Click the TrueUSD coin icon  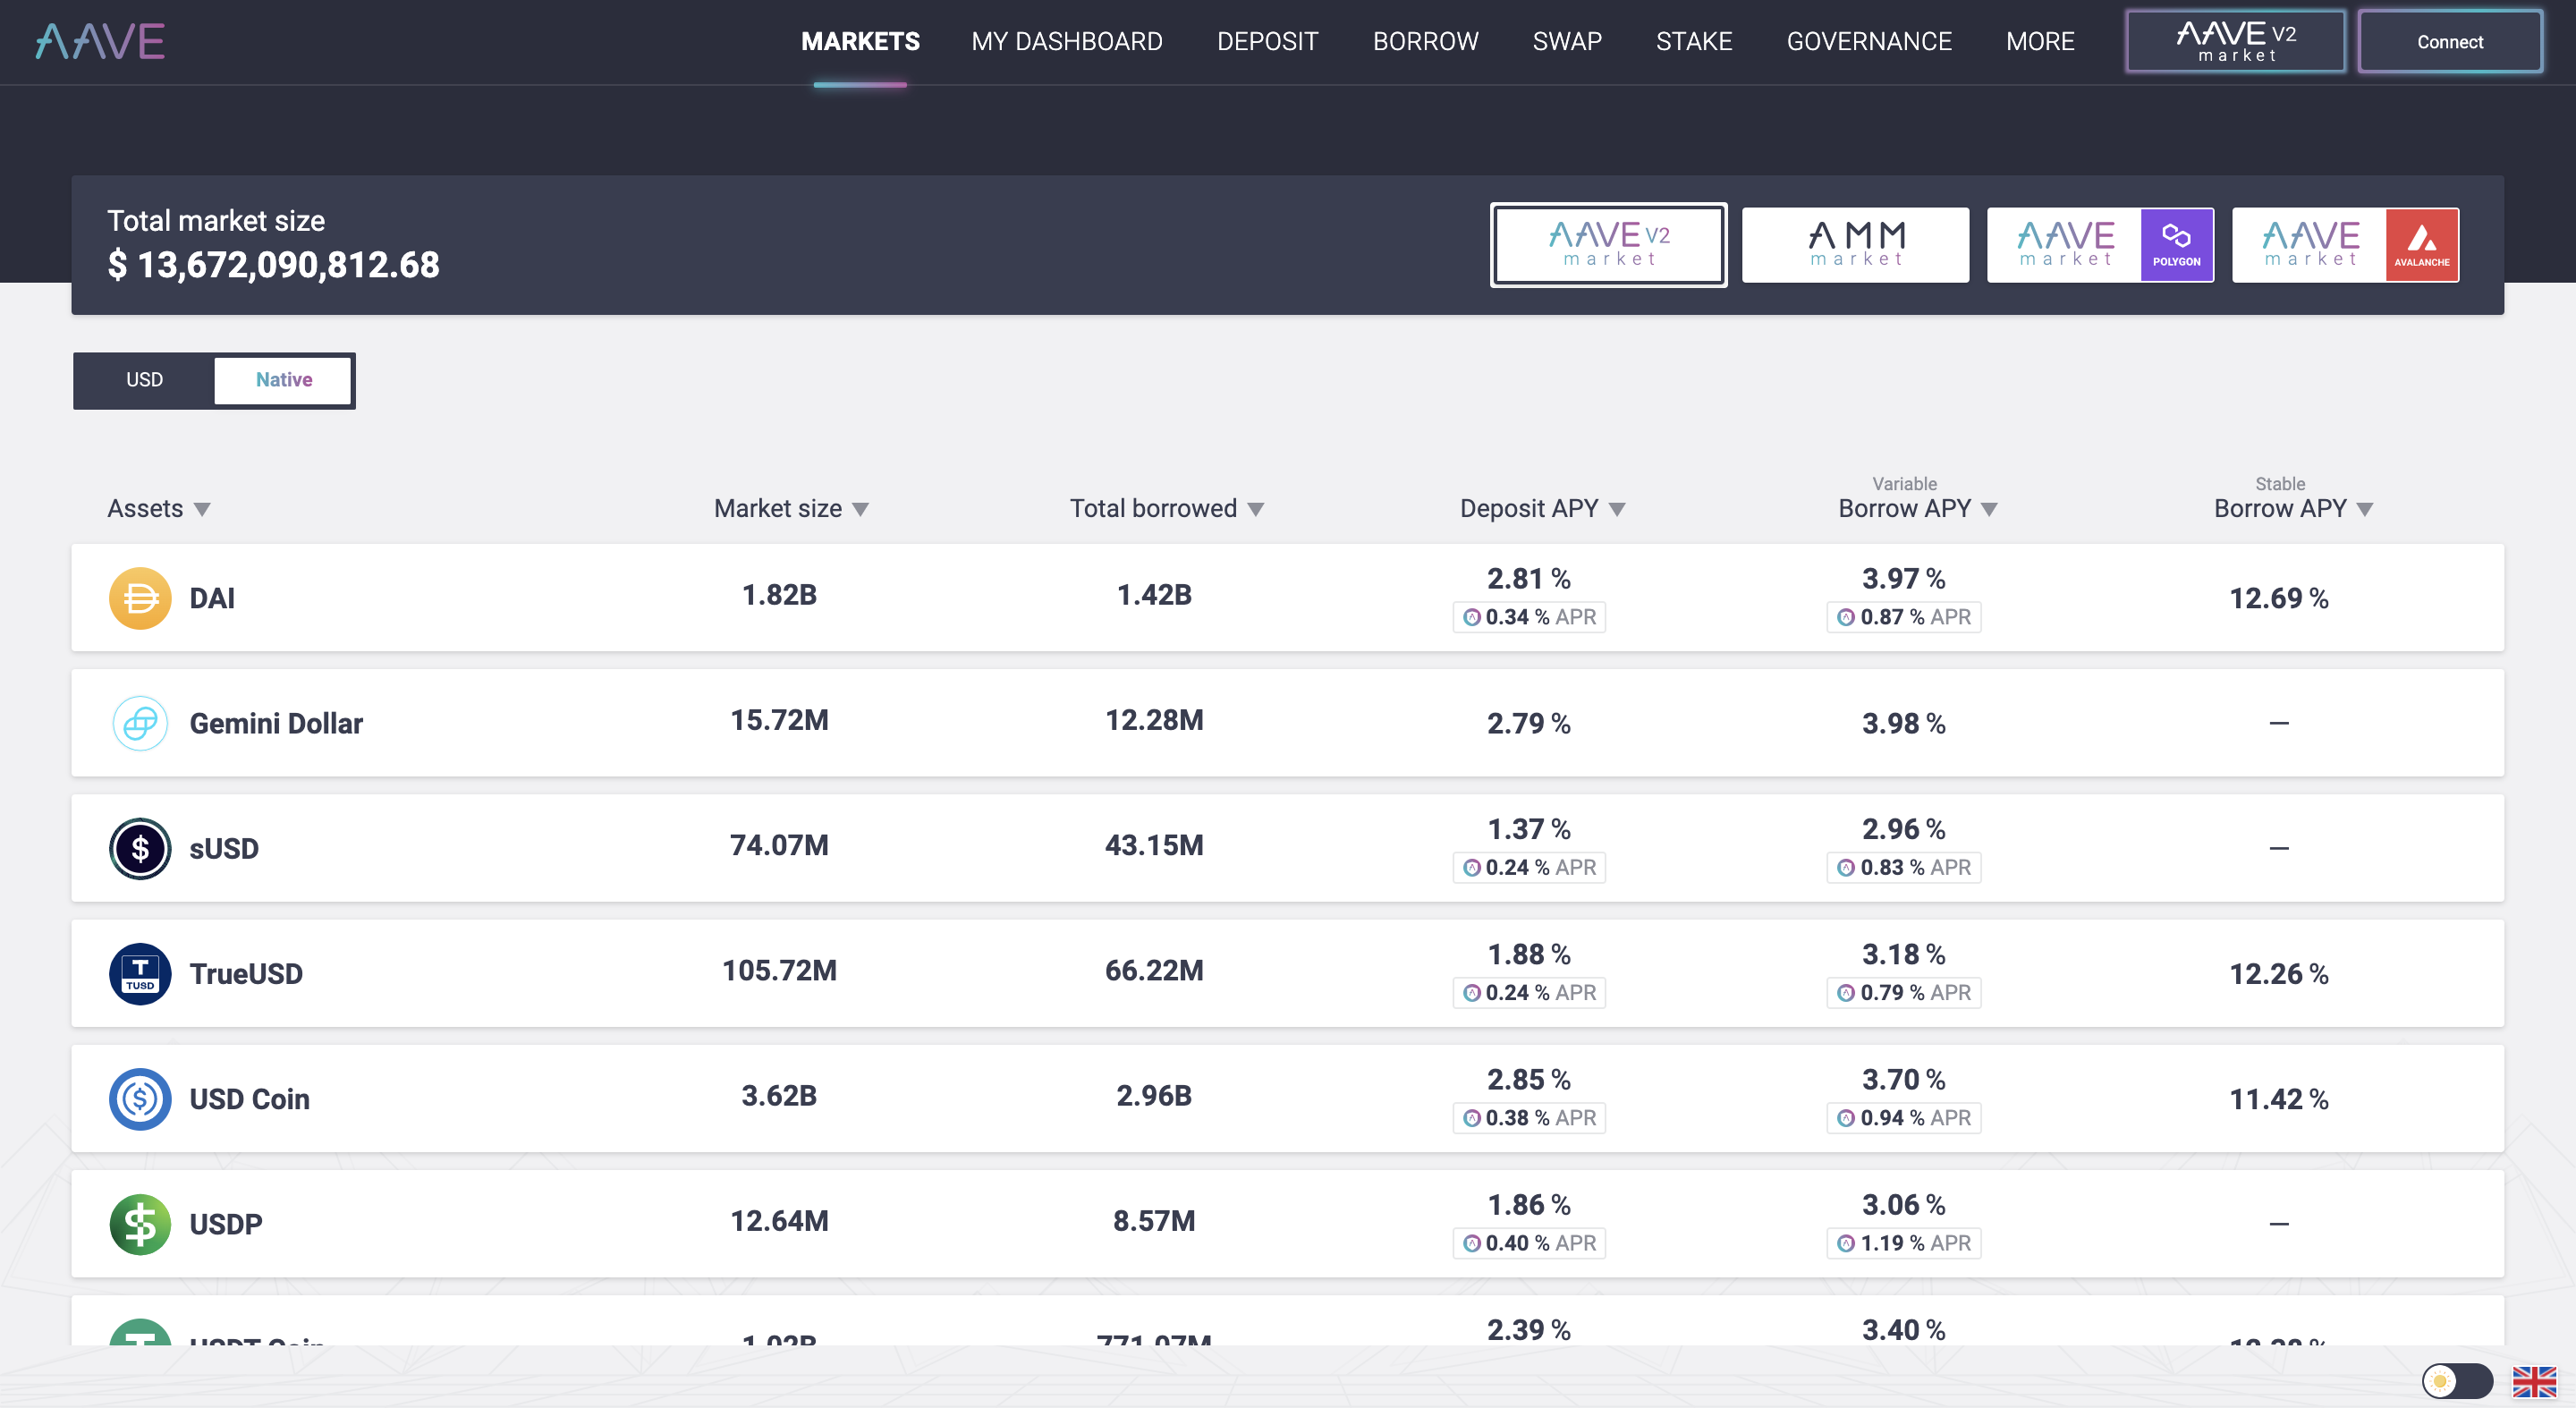tap(140, 973)
